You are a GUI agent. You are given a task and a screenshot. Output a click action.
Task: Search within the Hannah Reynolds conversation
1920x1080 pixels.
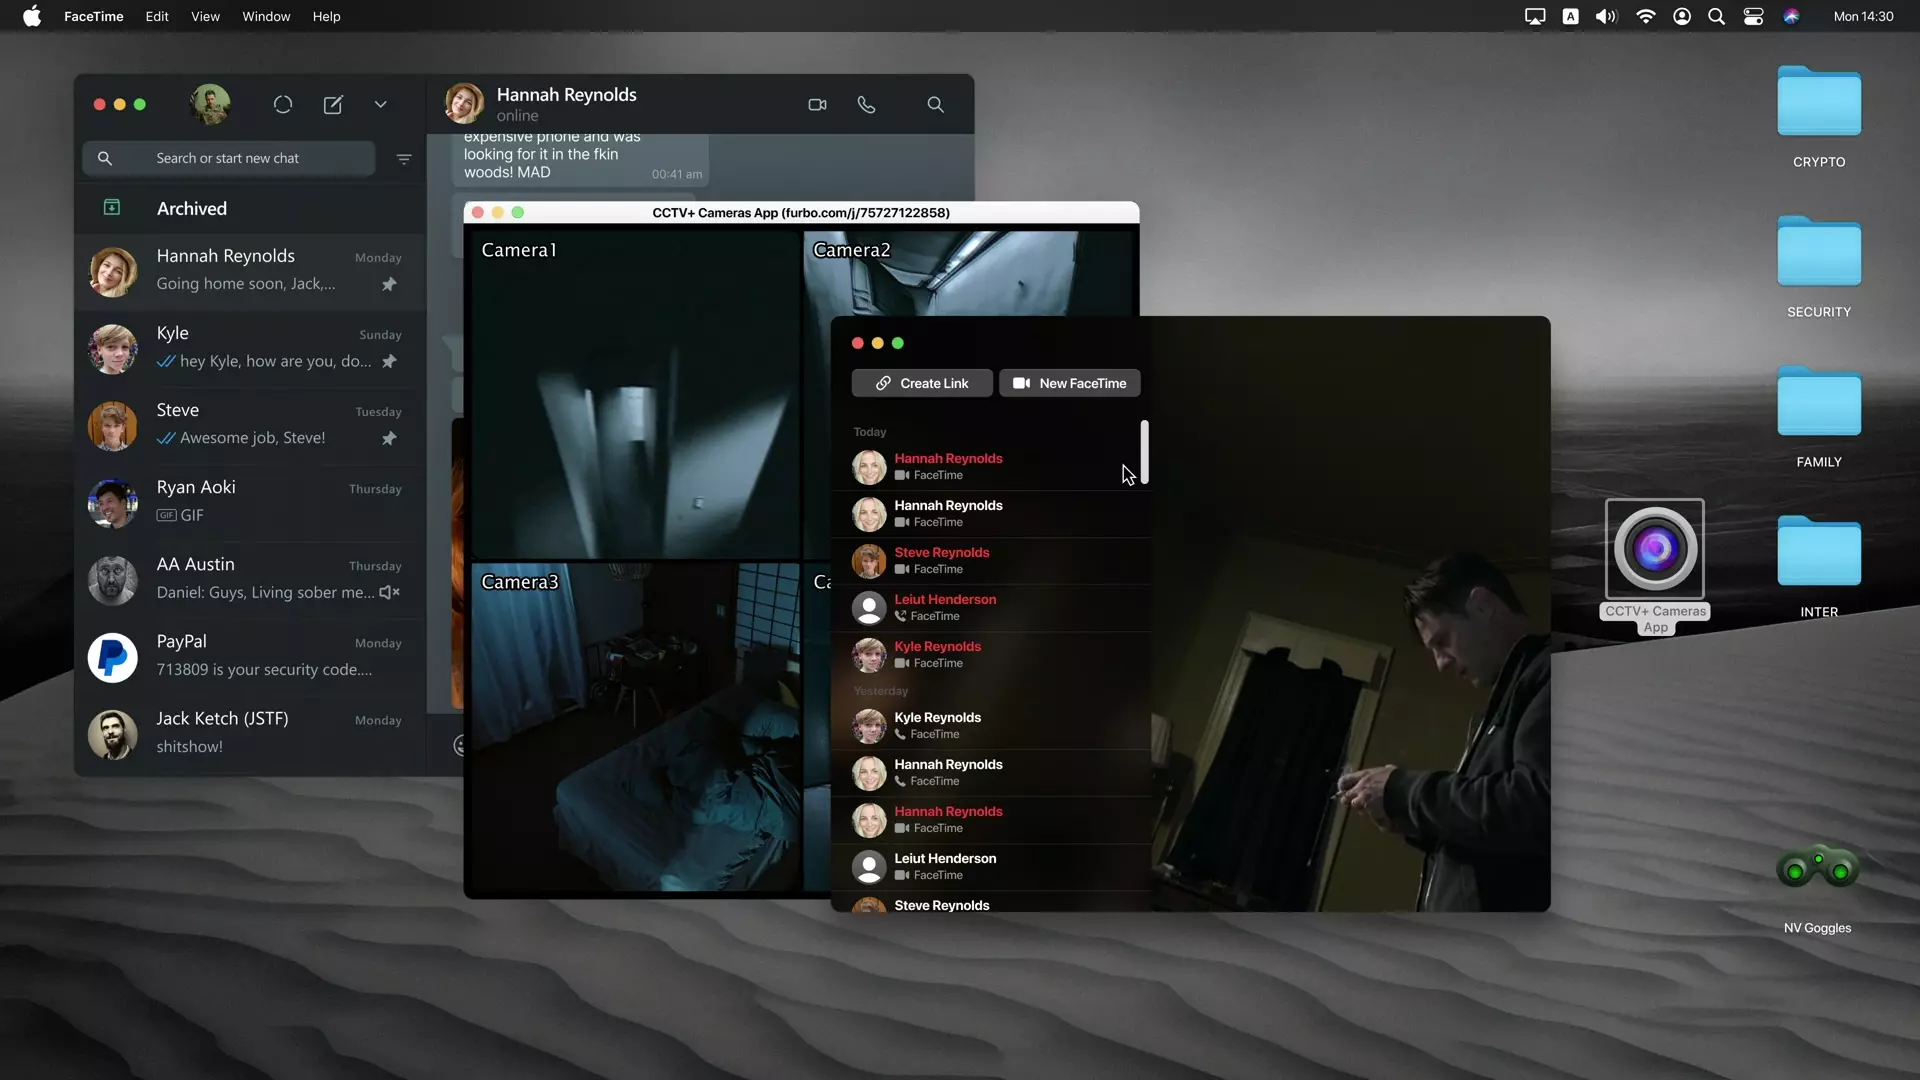[935, 104]
